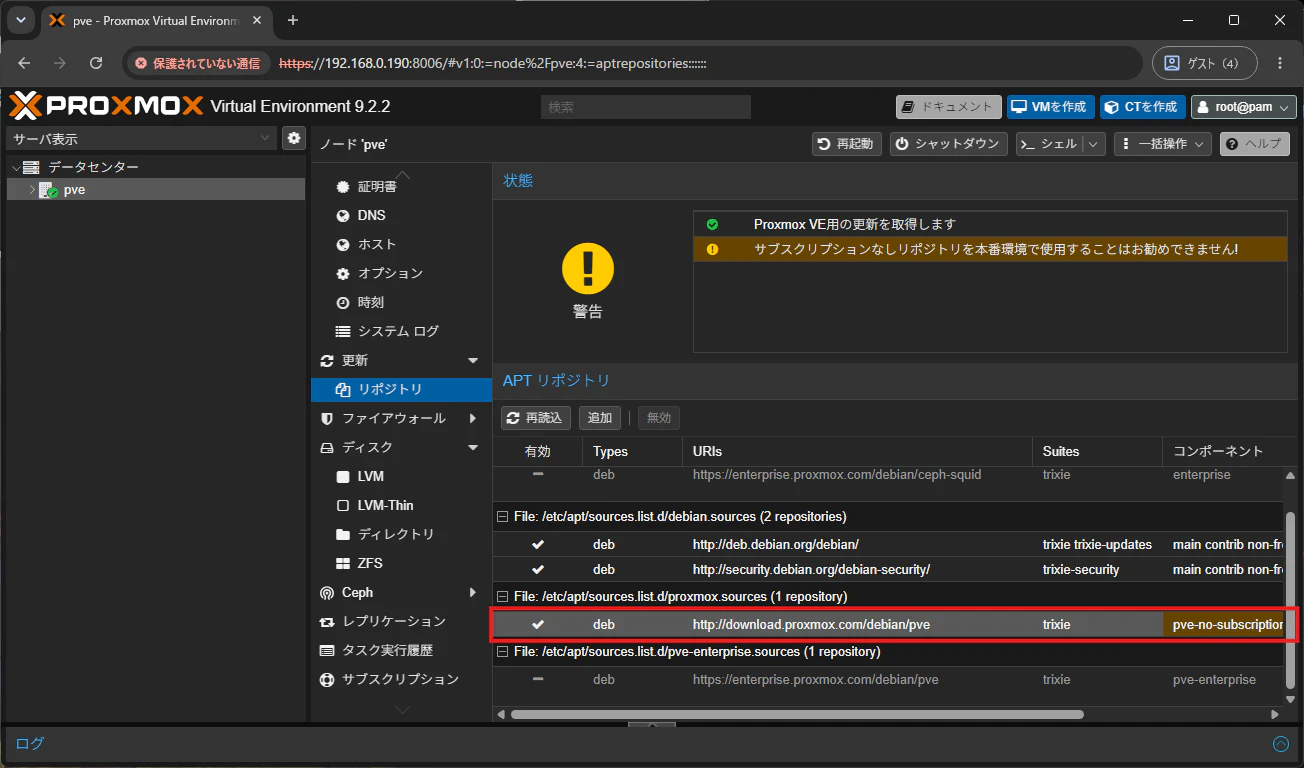Open the root@pam user dropdown

(1243, 107)
